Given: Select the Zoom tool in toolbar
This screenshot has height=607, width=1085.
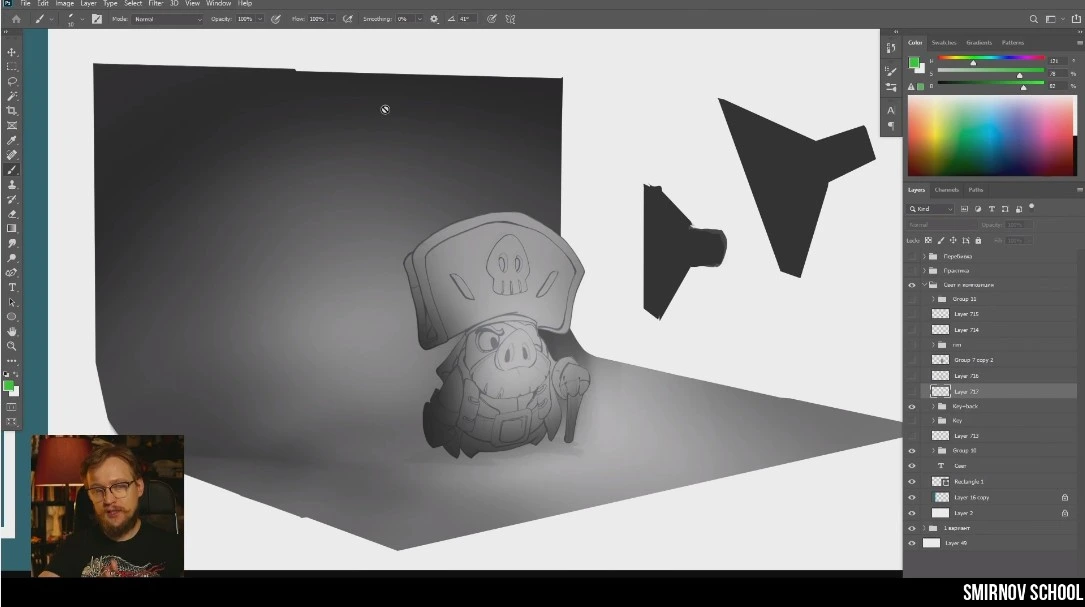Looking at the screenshot, I should pyautogui.click(x=12, y=346).
